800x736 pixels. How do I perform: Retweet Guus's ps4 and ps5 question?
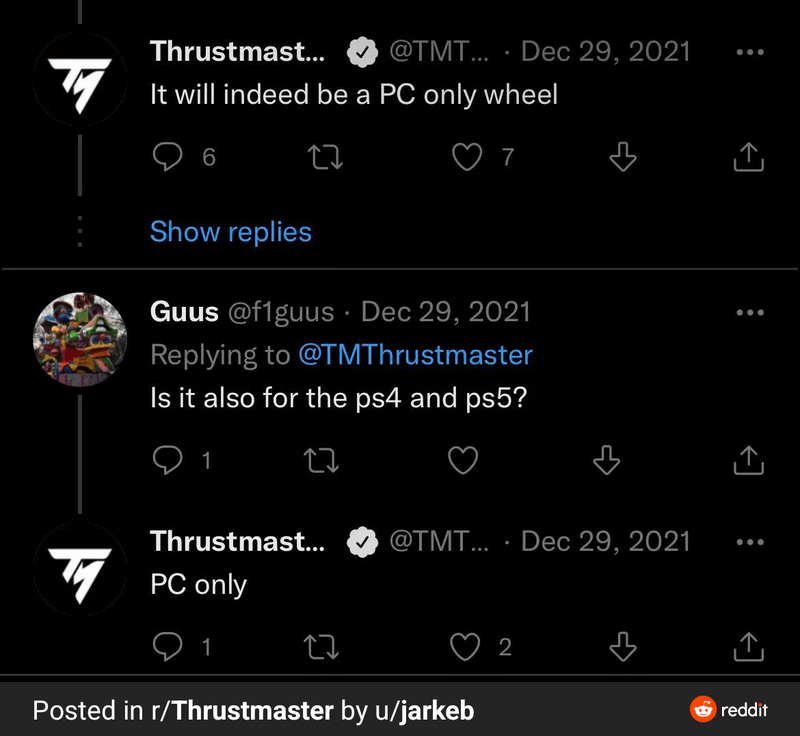tap(321, 460)
